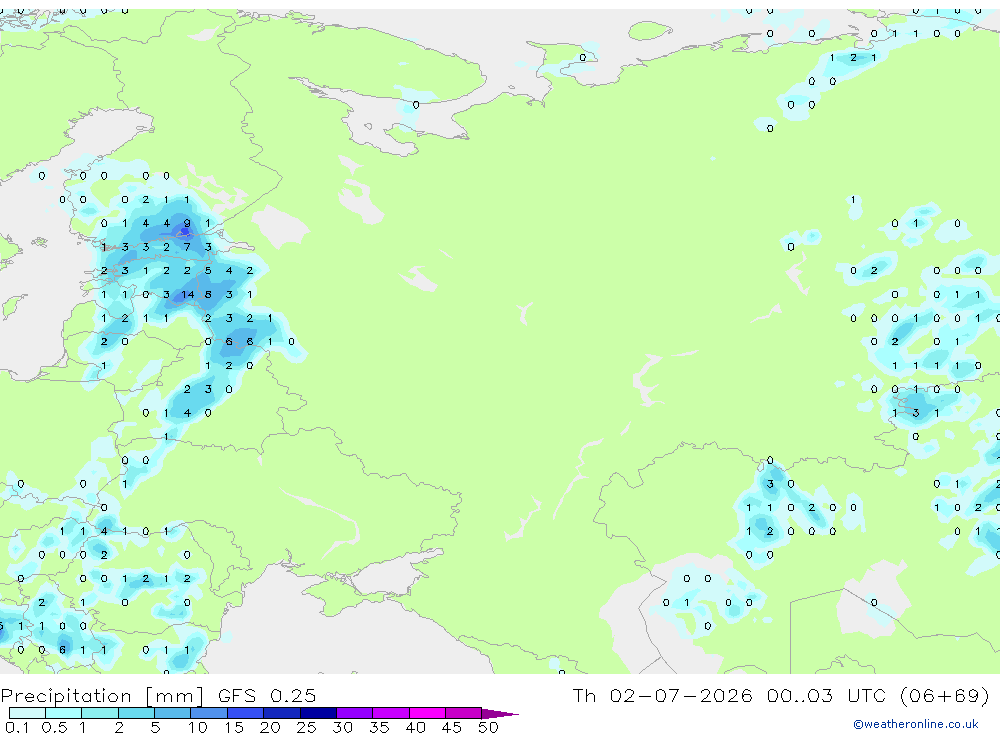
Task: Click the legend label '25'
Action: point(306,727)
